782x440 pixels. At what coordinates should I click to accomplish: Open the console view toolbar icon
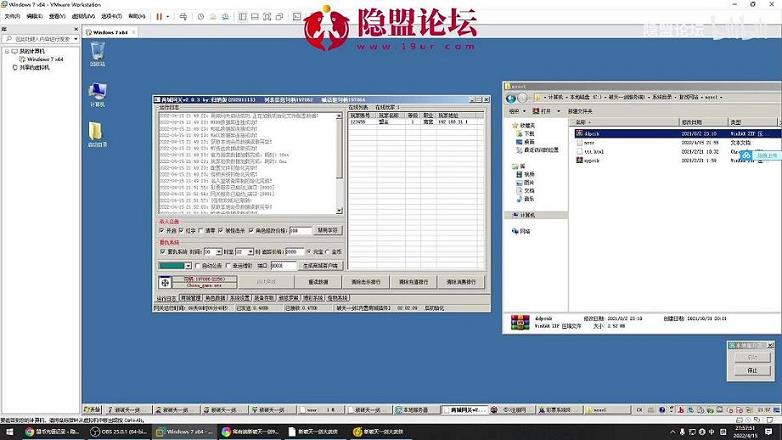pos(297,16)
